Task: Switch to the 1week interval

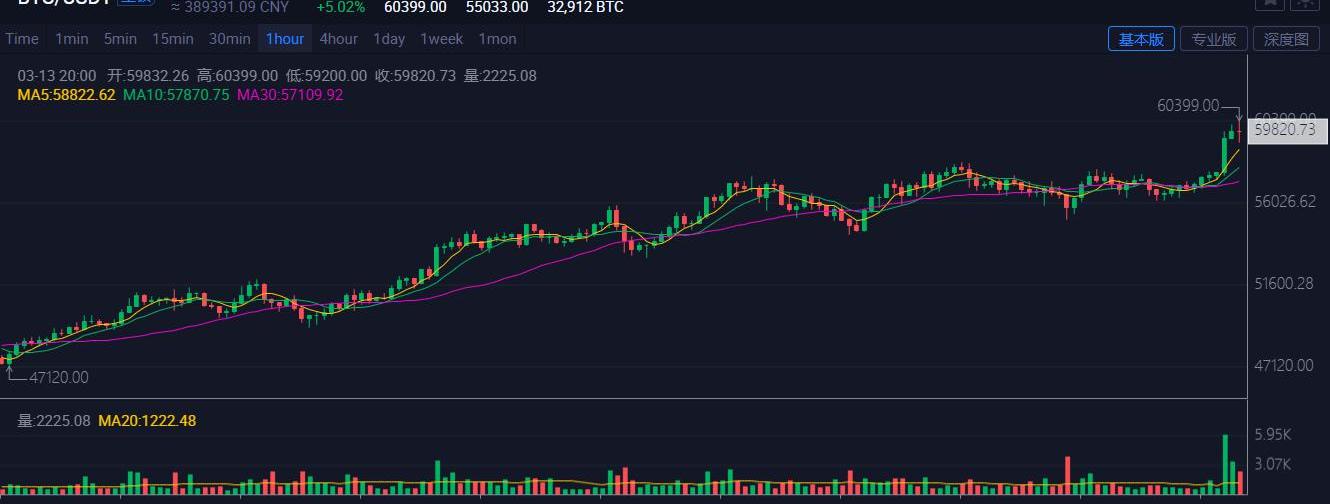Action: [441, 39]
